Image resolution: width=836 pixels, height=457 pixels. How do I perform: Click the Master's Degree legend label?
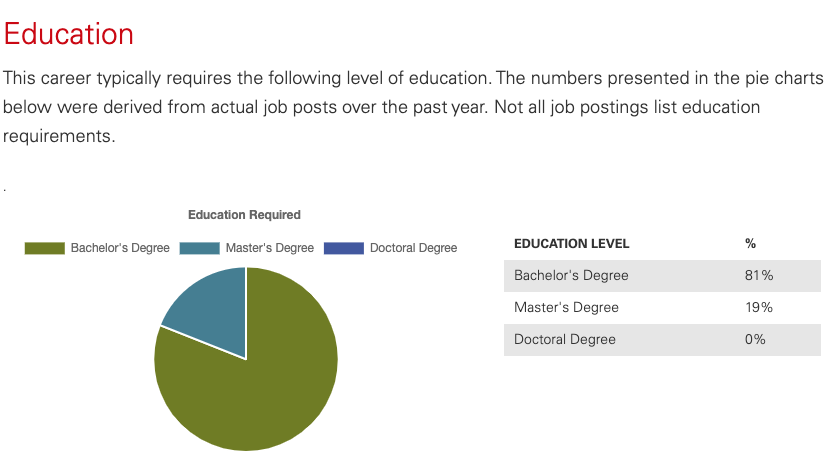point(270,248)
